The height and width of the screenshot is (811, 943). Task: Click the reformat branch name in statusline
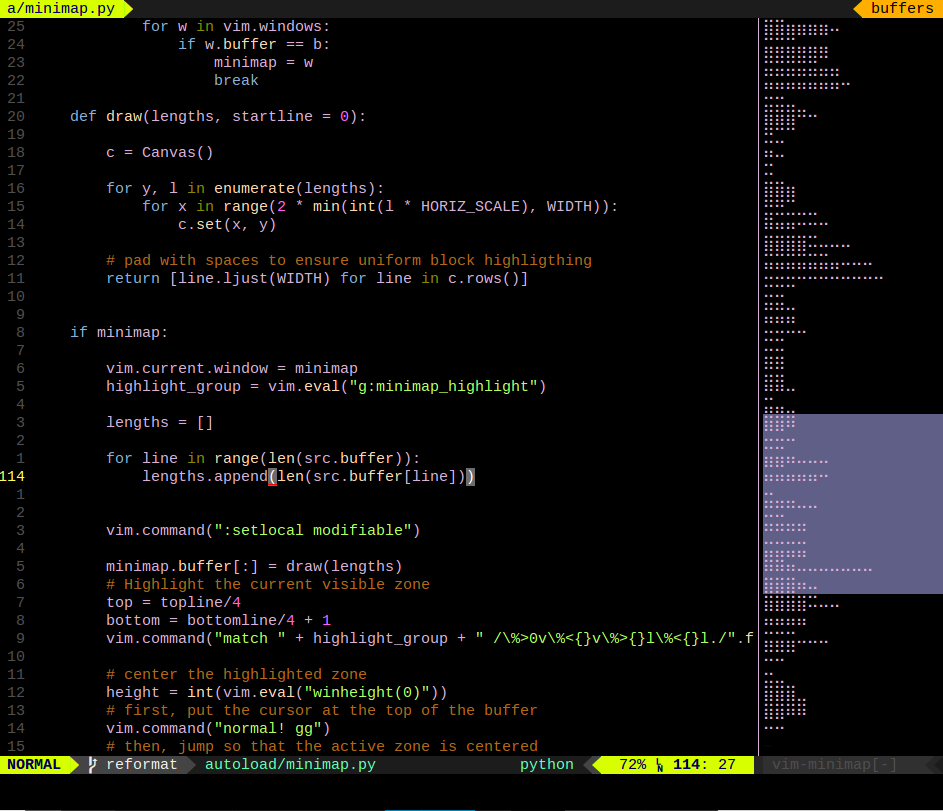[x=141, y=765]
